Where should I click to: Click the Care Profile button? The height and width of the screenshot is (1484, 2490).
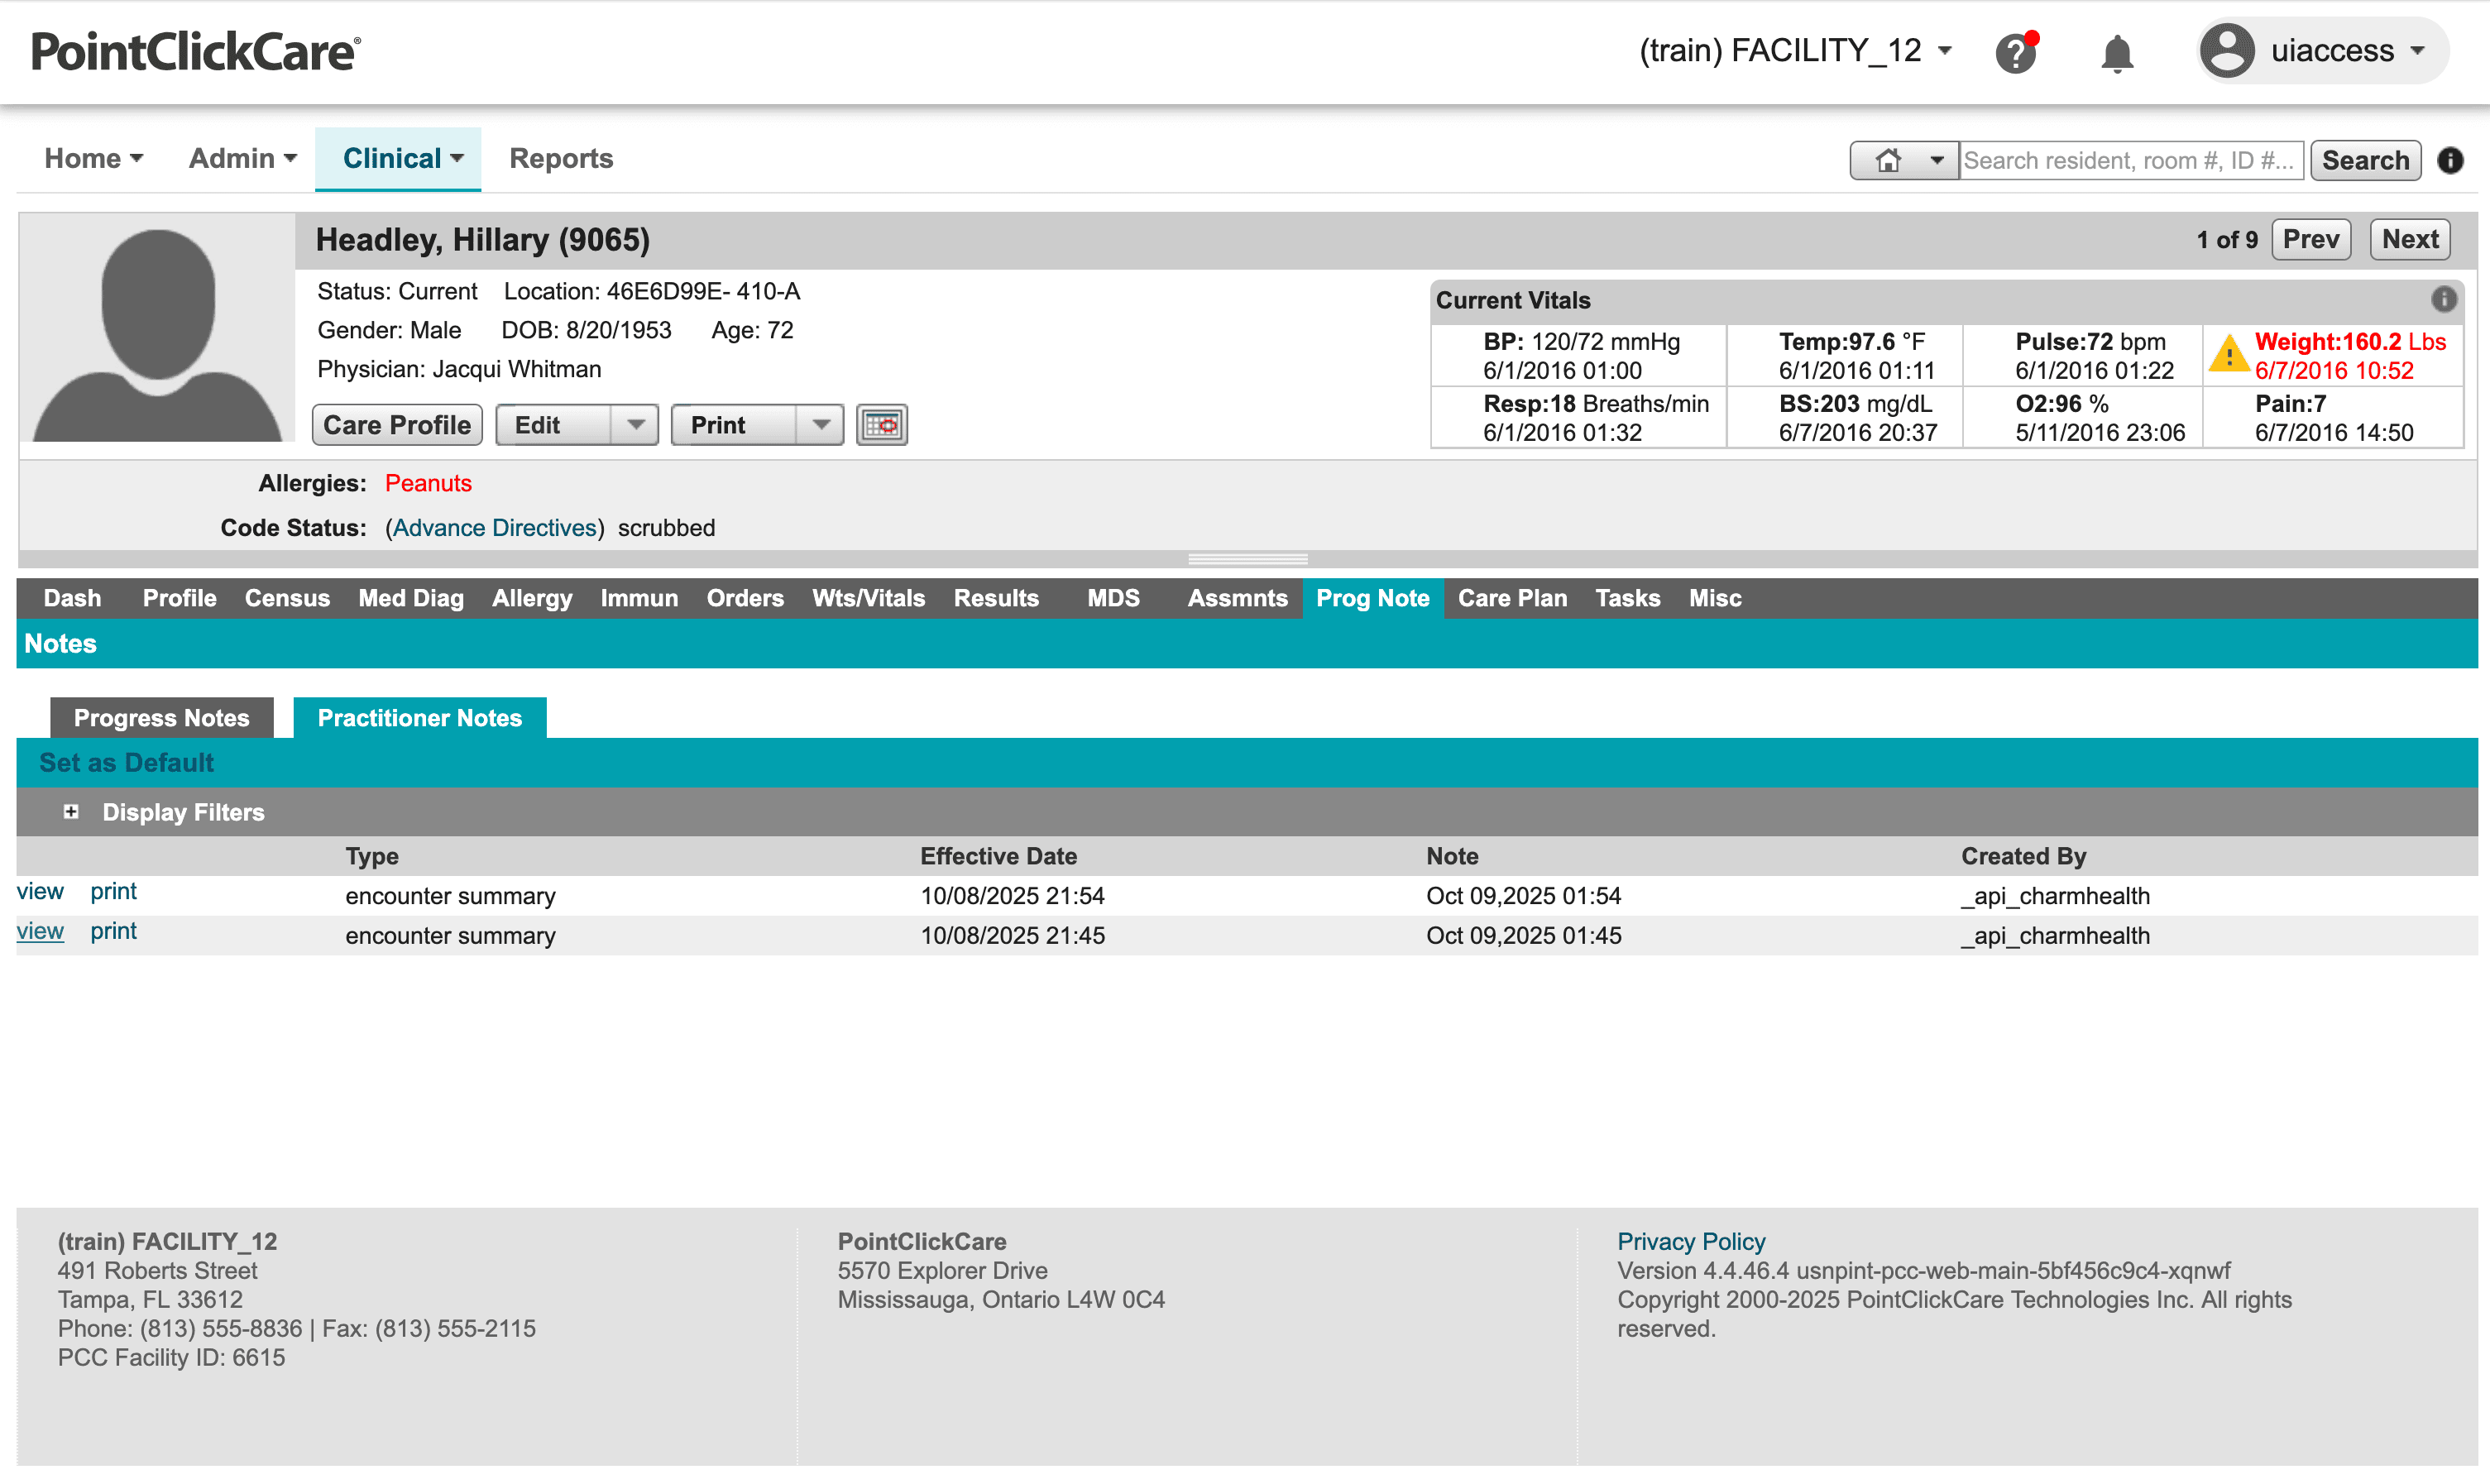[397, 425]
